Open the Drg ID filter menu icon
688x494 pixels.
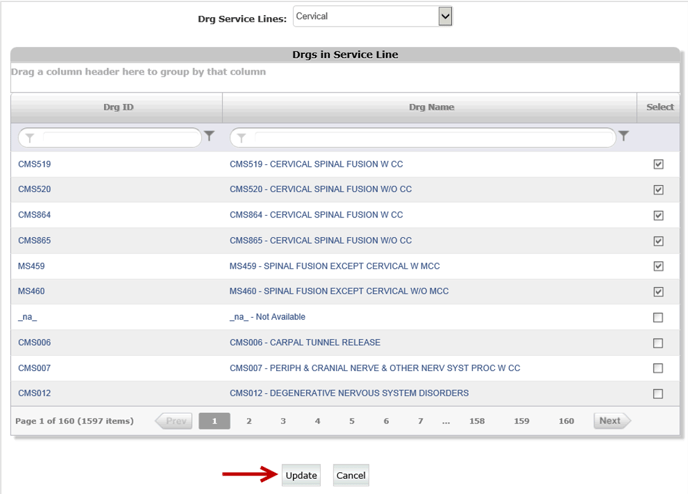pyautogui.click(x=209, y=136)
